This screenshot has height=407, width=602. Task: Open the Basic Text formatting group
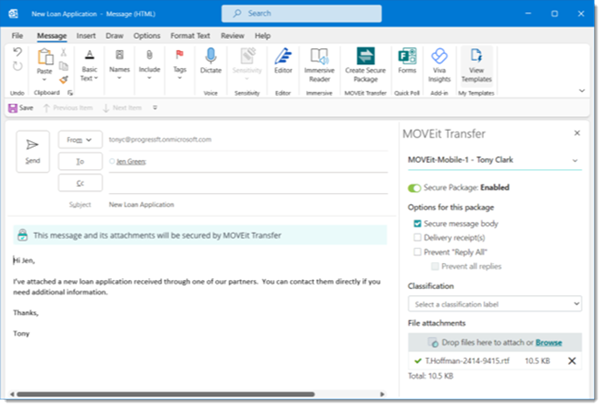[89, 65]
